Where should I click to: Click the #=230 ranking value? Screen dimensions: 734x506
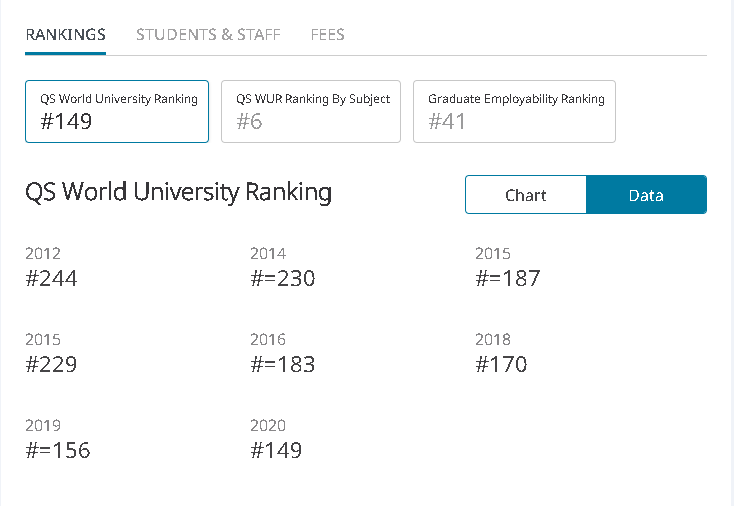click(282, 278)
